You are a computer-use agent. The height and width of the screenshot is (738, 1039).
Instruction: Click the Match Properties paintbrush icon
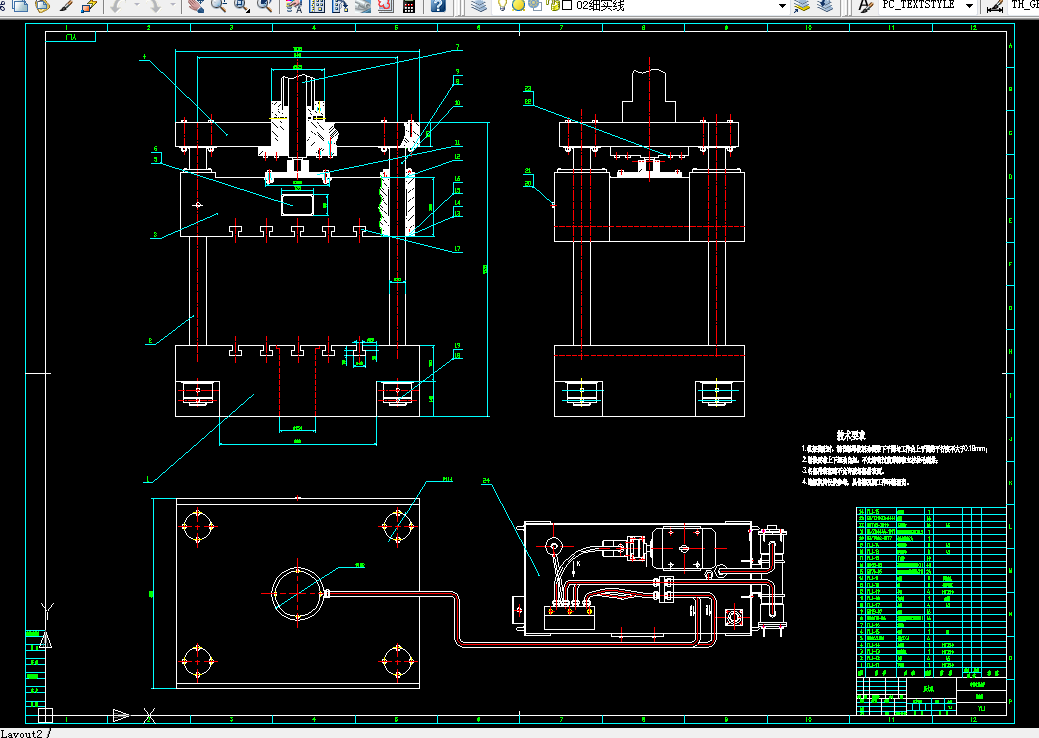[x=66, y=6]
